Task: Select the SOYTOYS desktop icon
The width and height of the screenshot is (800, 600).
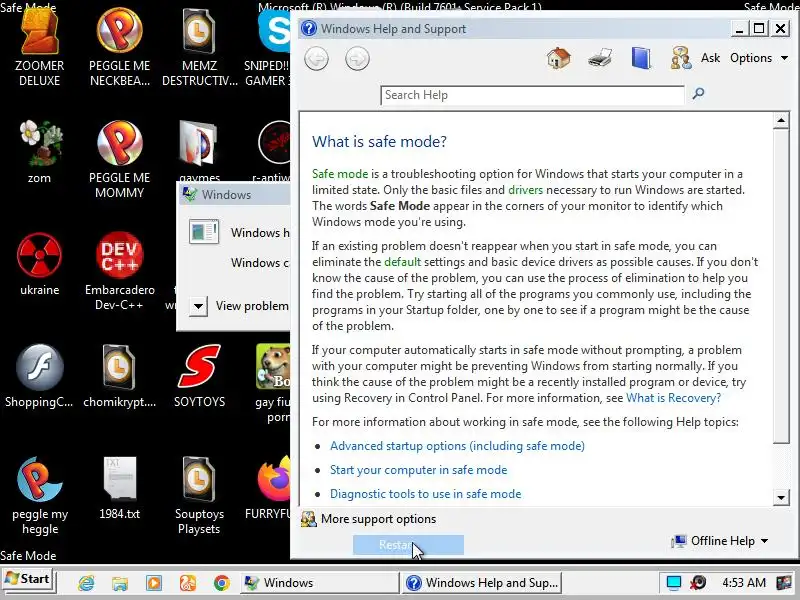Action: pos(199,377)
